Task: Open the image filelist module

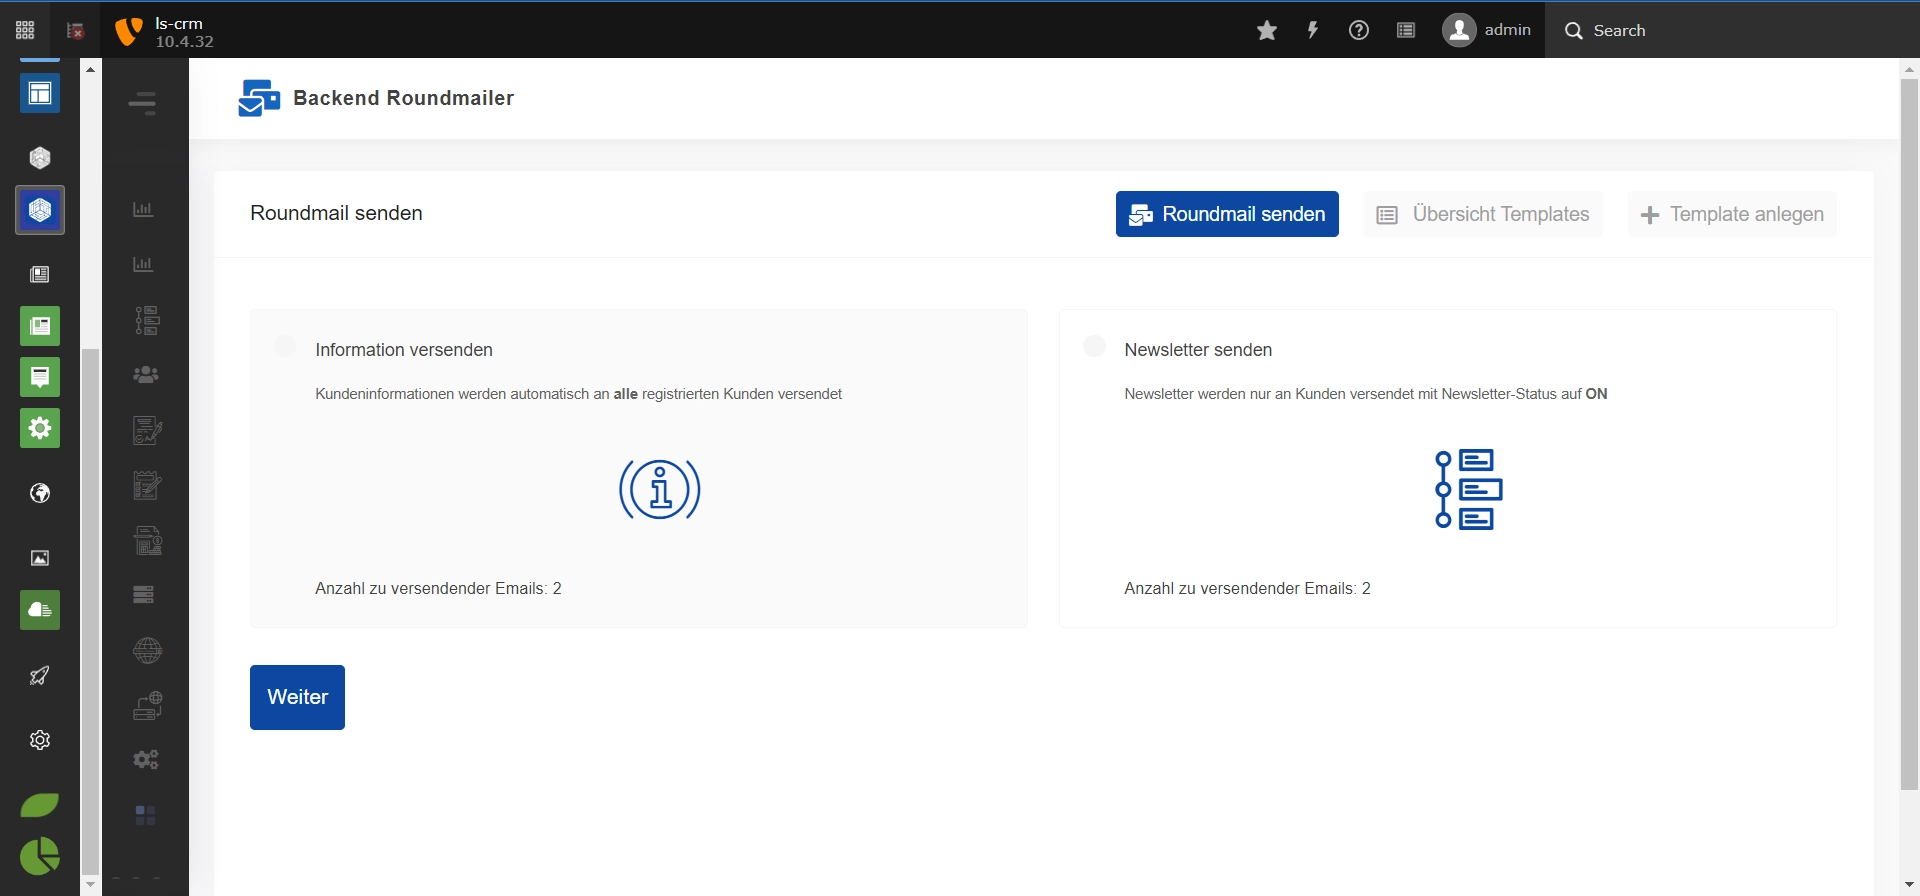Action: click(x=40, y=558)
